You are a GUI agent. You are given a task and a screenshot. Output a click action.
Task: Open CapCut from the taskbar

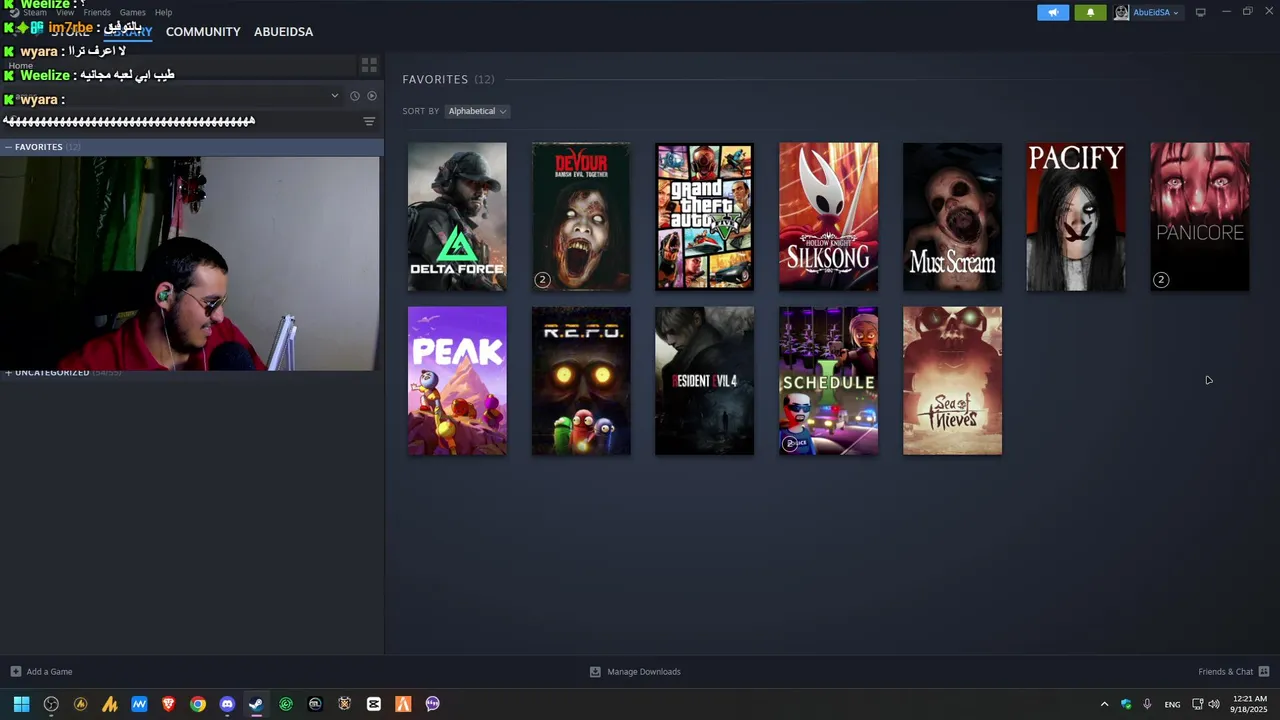point(374,704)
